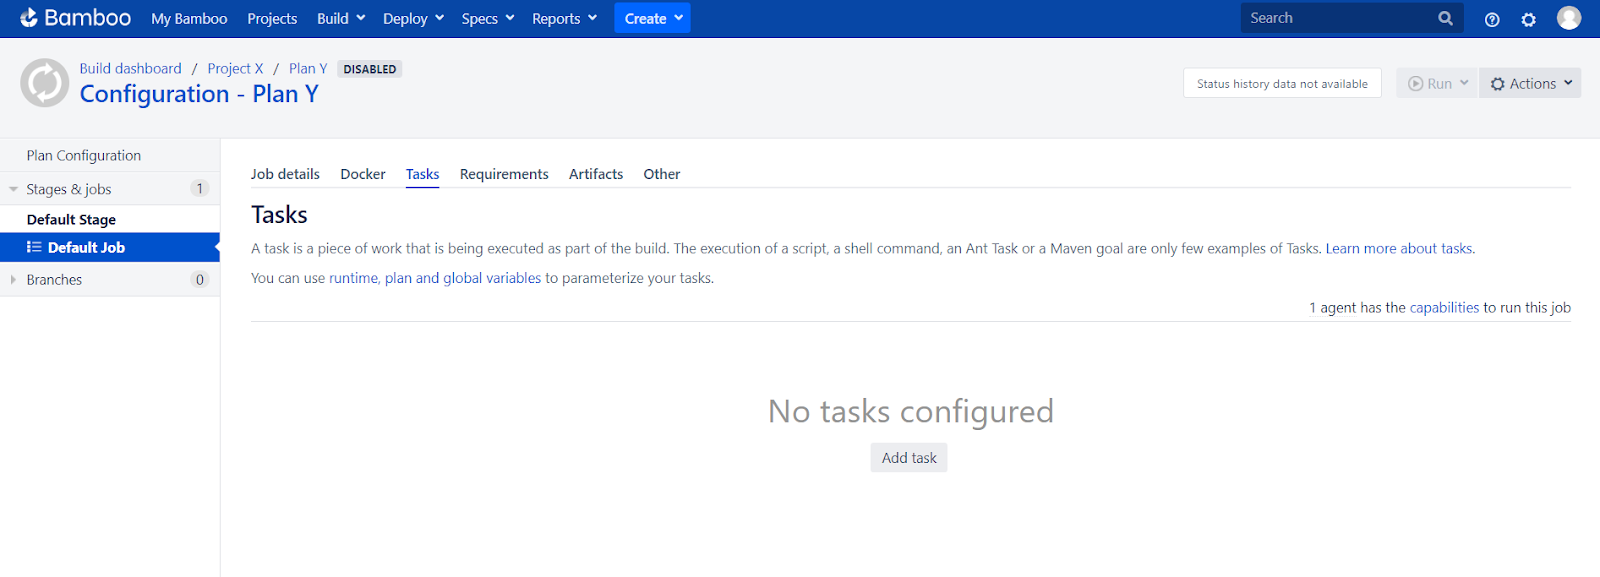Open the user profile avatar
Screen dimensions: 1600x577
pyautogui.click(x=1569, y=18)
